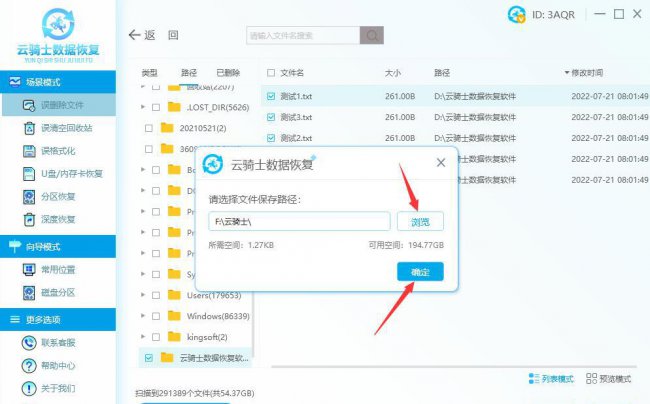Uncheck 云骑士数据恢复软件 folder checkbox
The width and height of the screenshot is (650, 404).
(x=149, y=358)
